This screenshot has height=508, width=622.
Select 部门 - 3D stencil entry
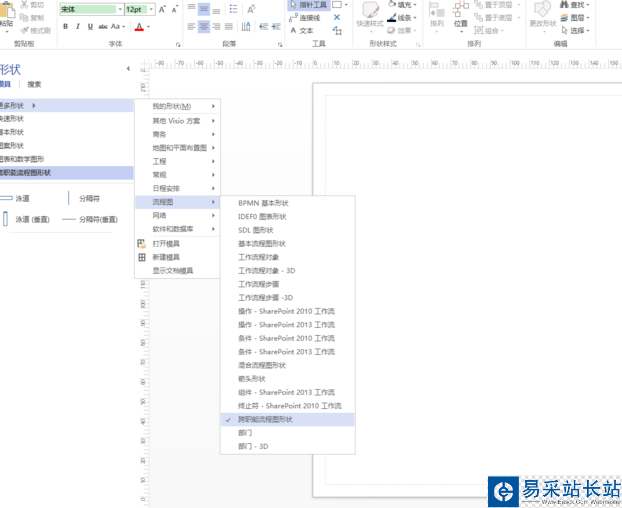[x=287, y=447]
